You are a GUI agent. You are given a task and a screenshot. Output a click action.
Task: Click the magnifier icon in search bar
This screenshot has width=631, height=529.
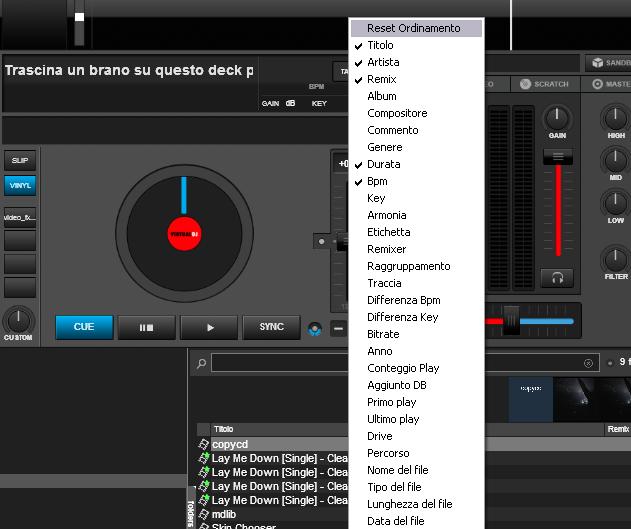pos(202,364)
